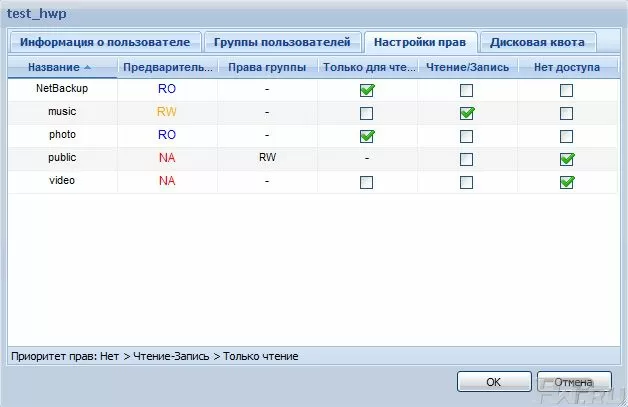Deny access to the photo folder
Viewport: 628px width, 407px height.
coord(567,136)
